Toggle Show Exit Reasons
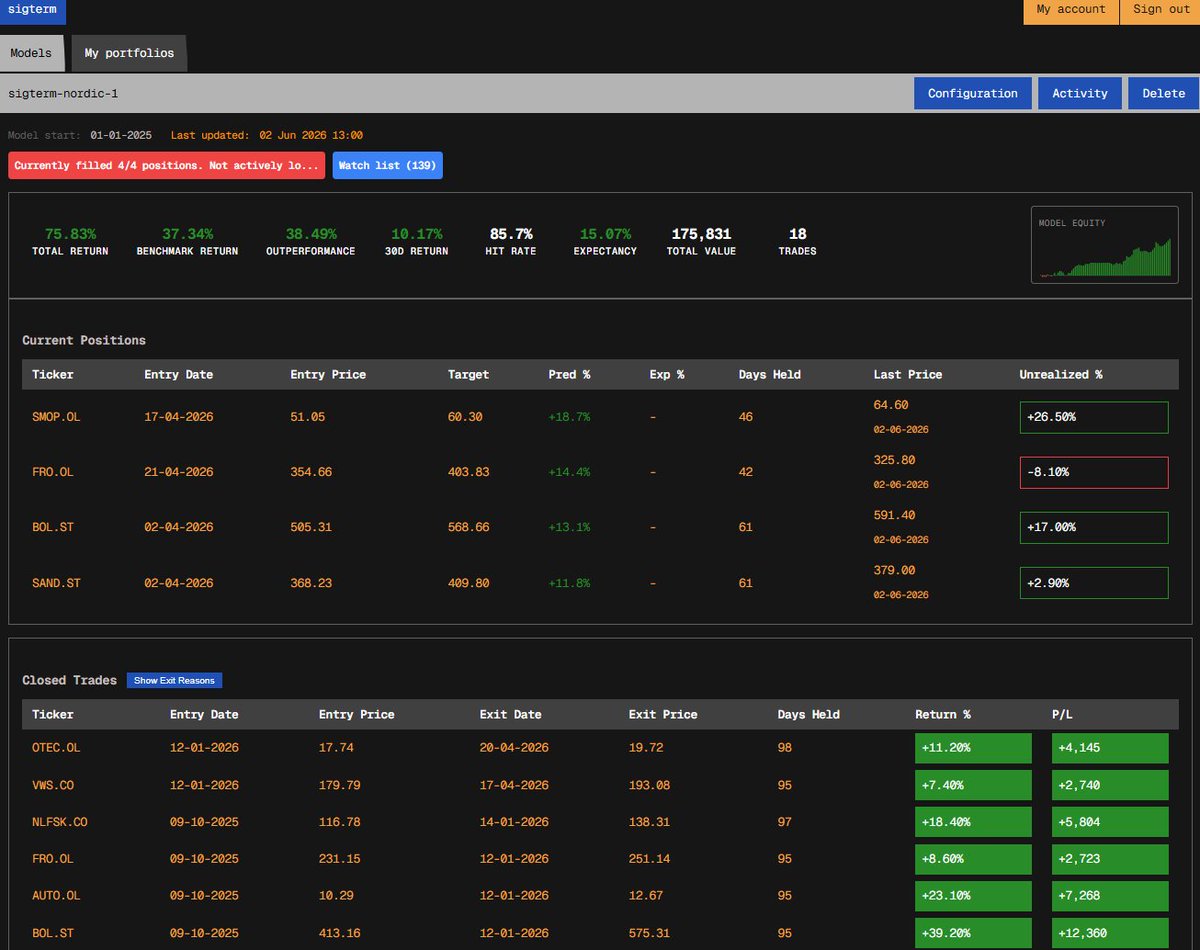The width and height of the screenshot is (1200, 950). (x=174, y=680)
